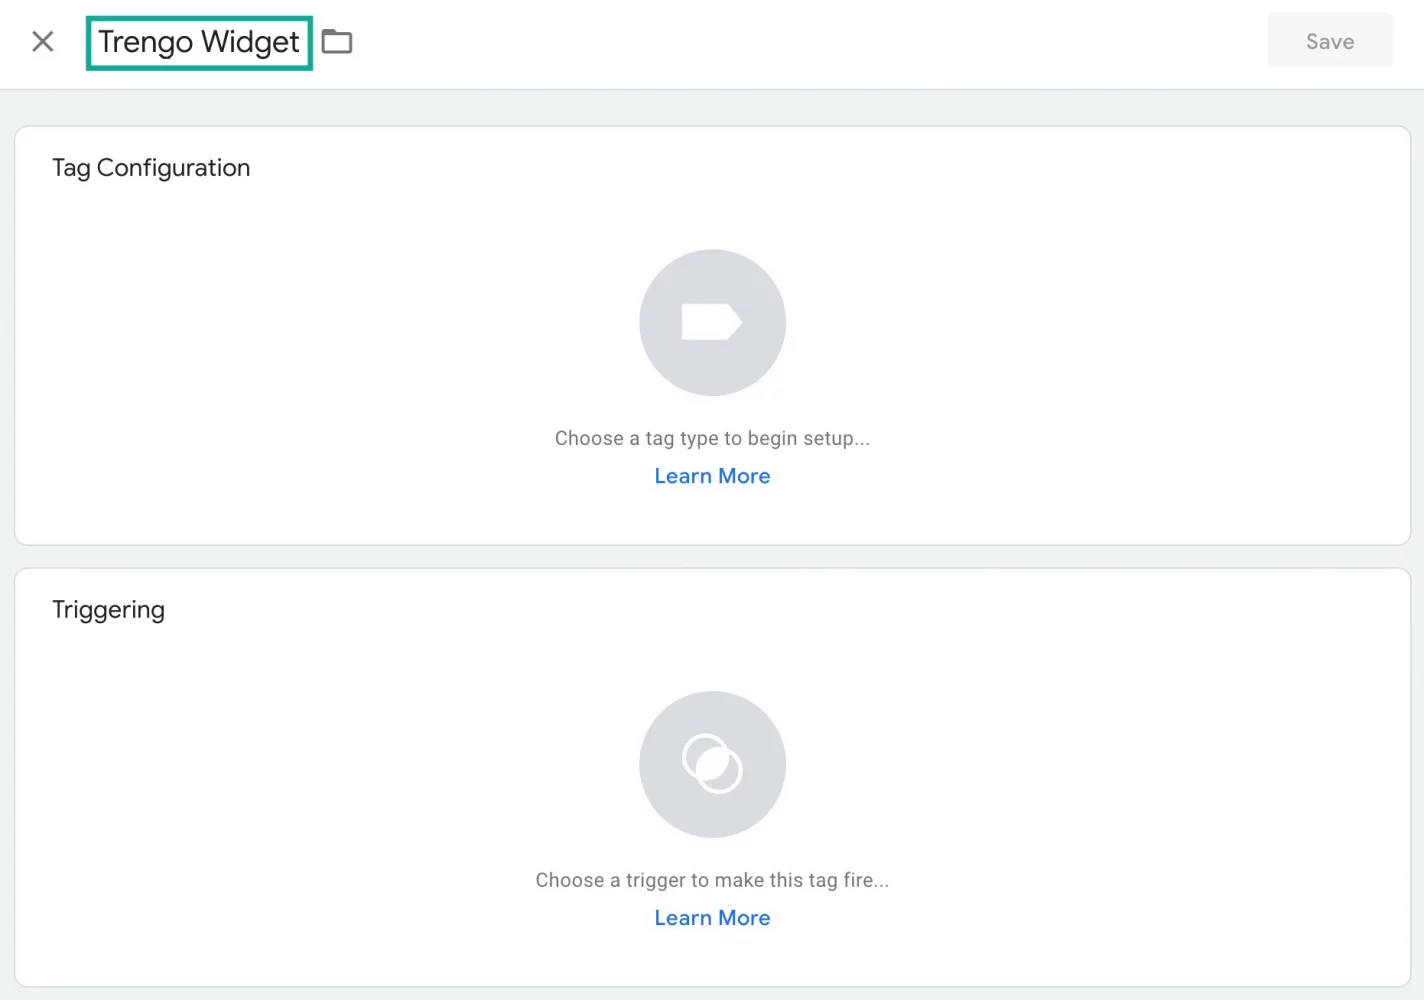The image size is (1424, 1000).
Task: Click inside the highlighted tag name box
Action: [198, 42]
